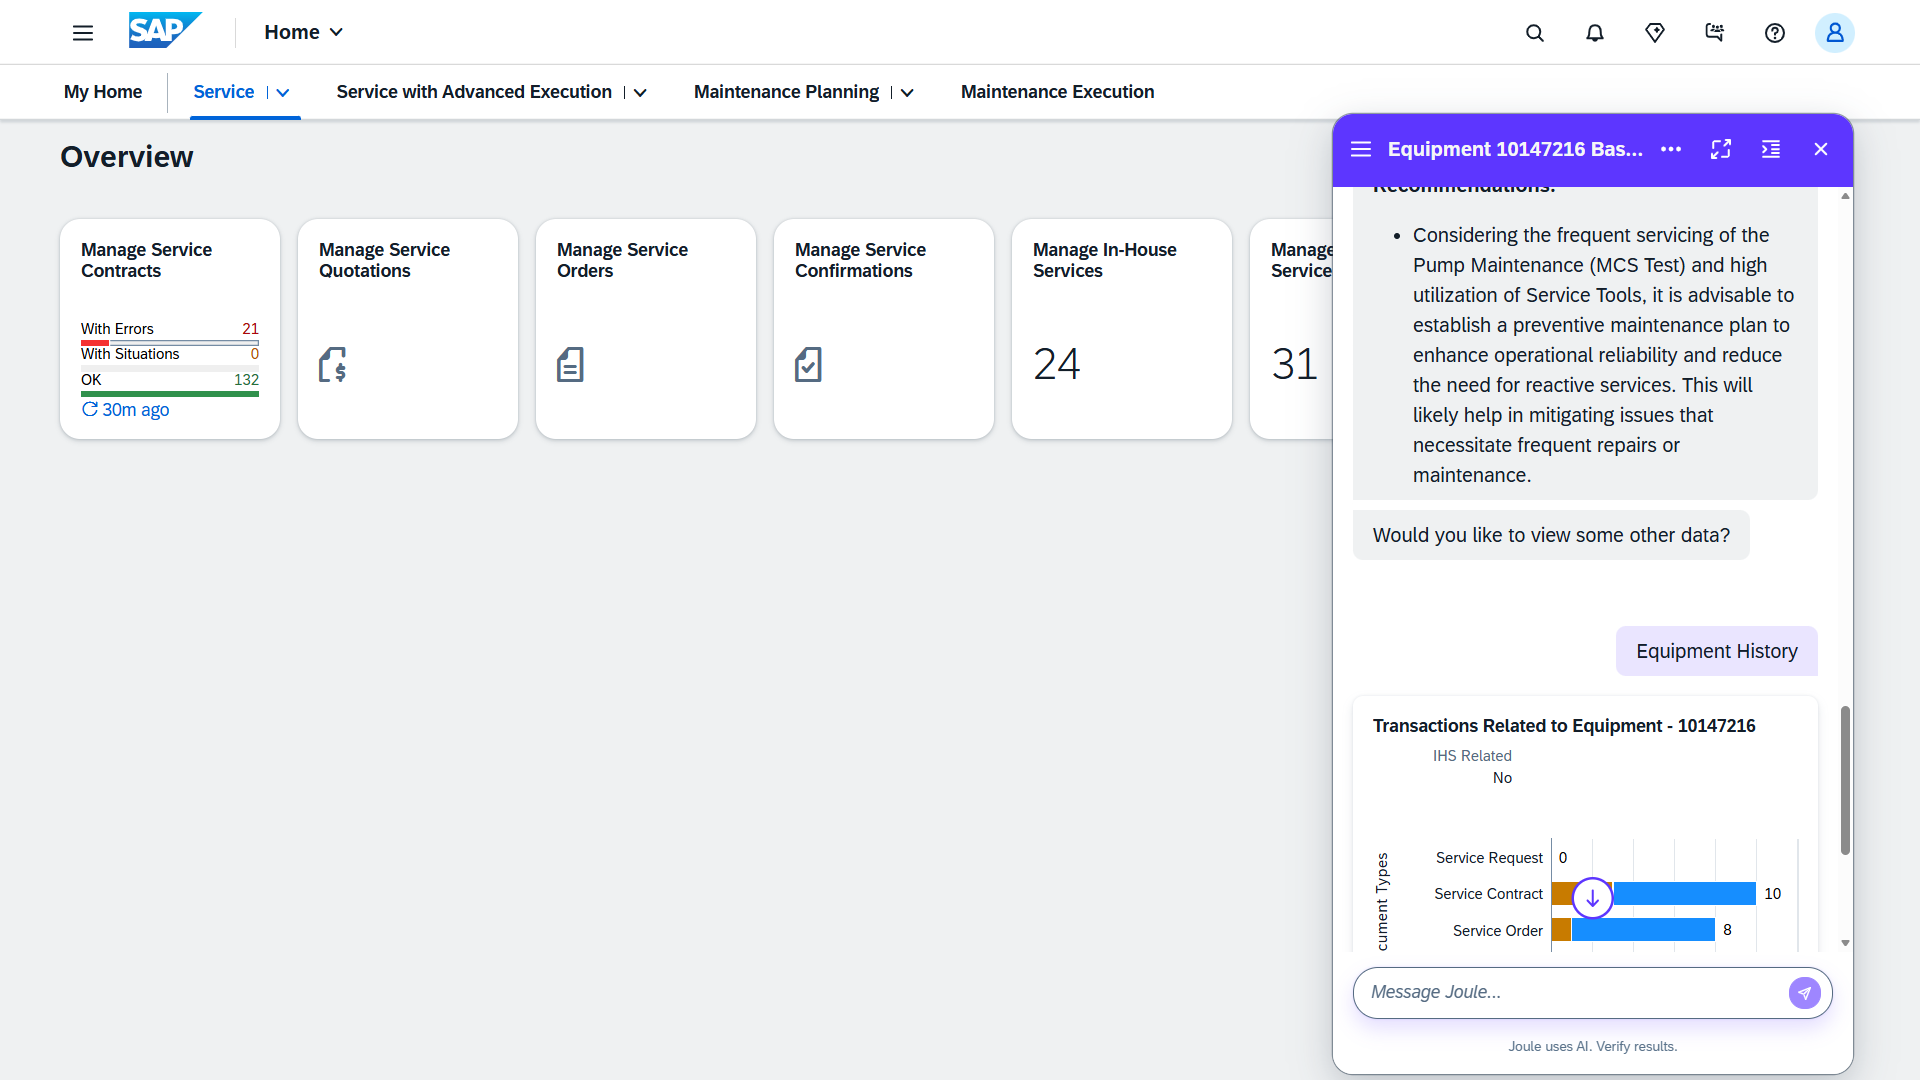Viewport: 1920px width, 1080px height.
Task: Open the notifications bell
Action: coord(1595,33)
